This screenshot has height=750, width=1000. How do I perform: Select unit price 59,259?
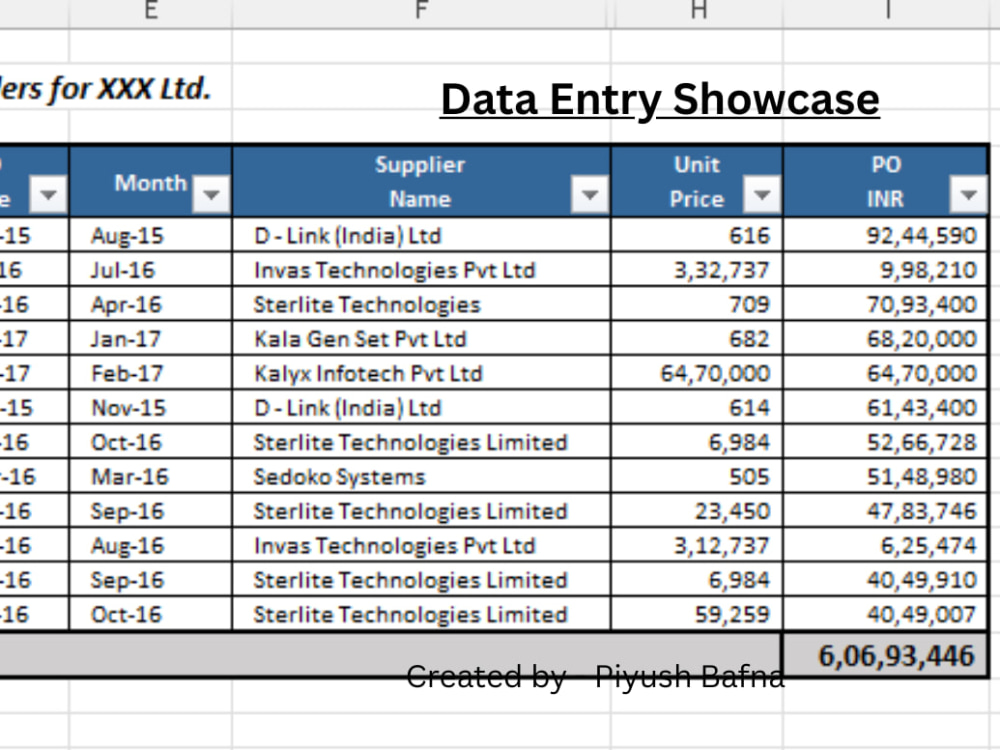coord(696,614)
